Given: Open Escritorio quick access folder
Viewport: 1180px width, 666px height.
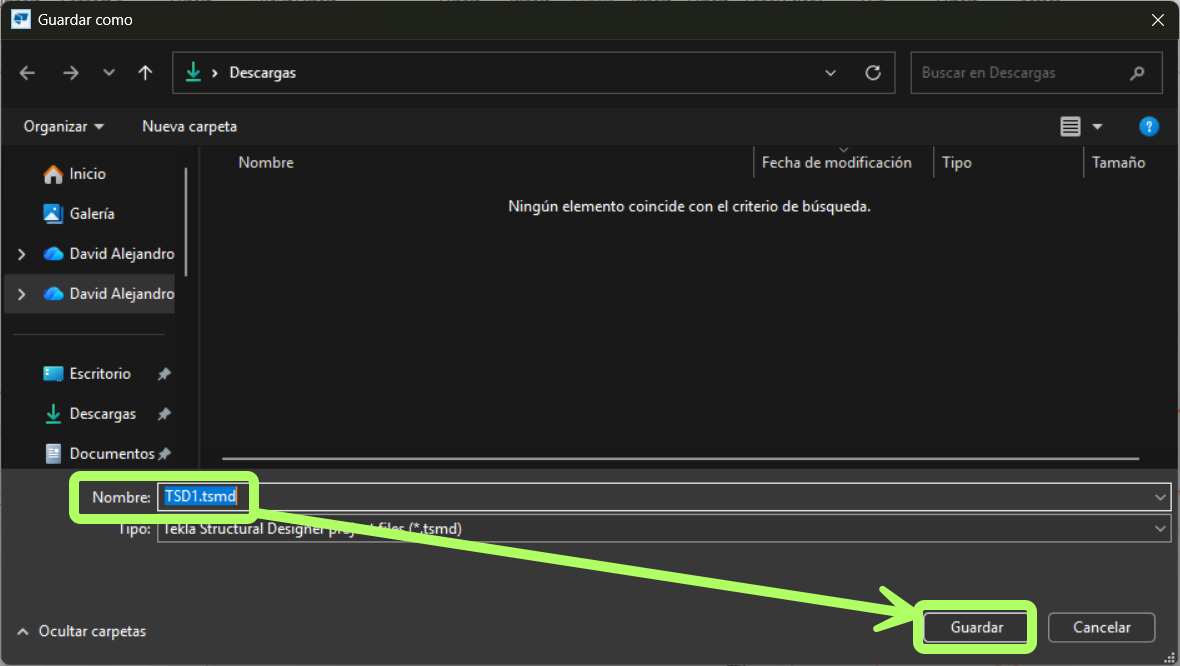Looking at the screenshot, I should tap(87, 374).
